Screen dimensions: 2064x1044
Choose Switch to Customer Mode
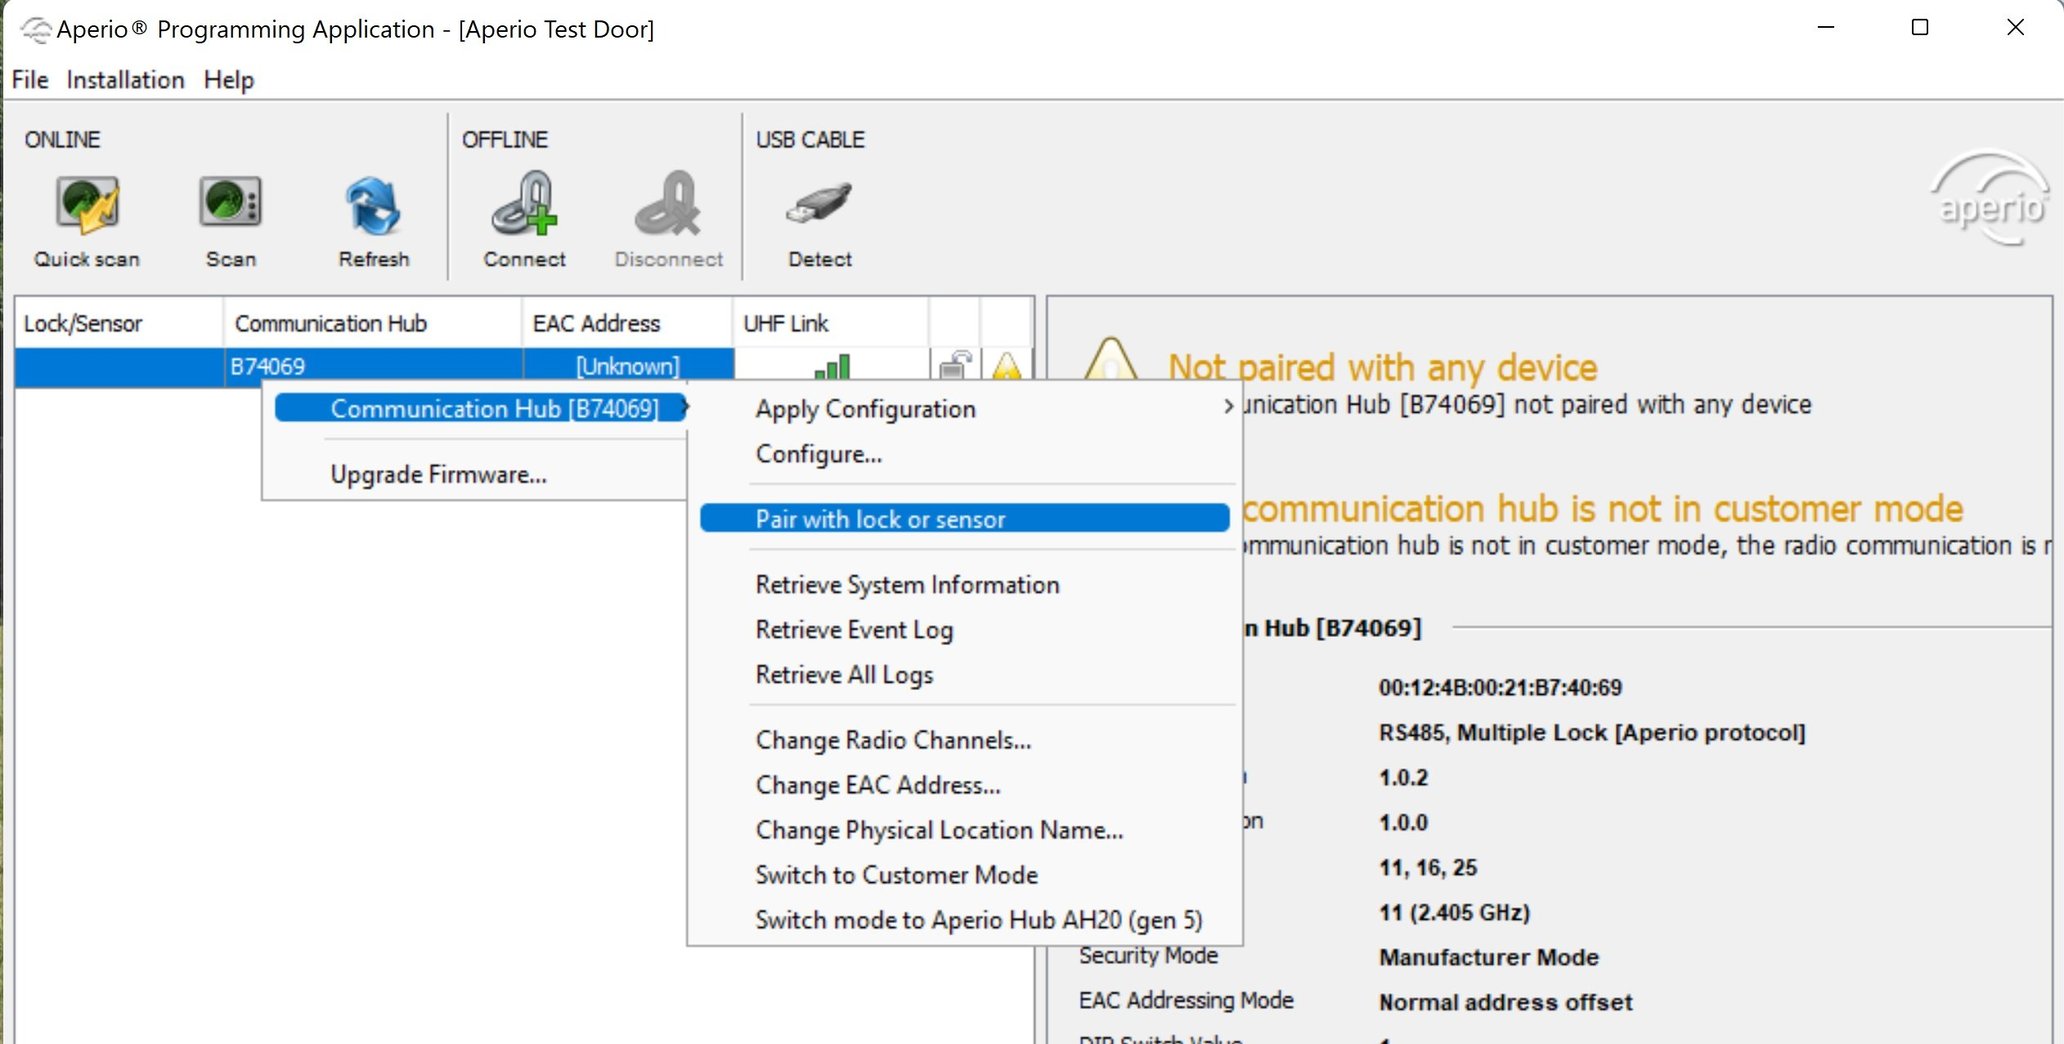coord(896,875)
